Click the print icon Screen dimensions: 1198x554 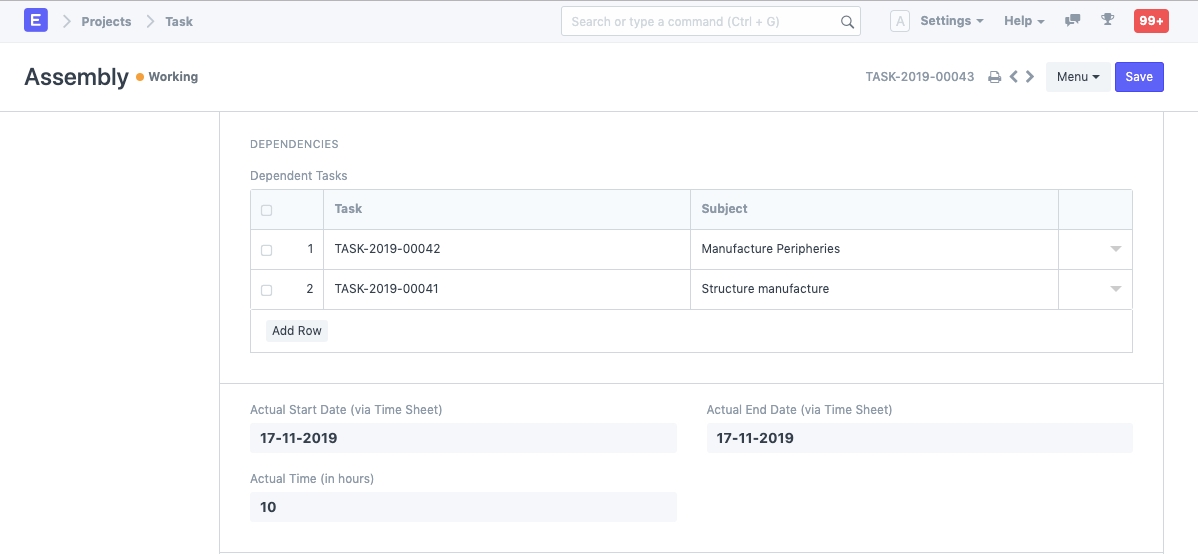[994, 77]
